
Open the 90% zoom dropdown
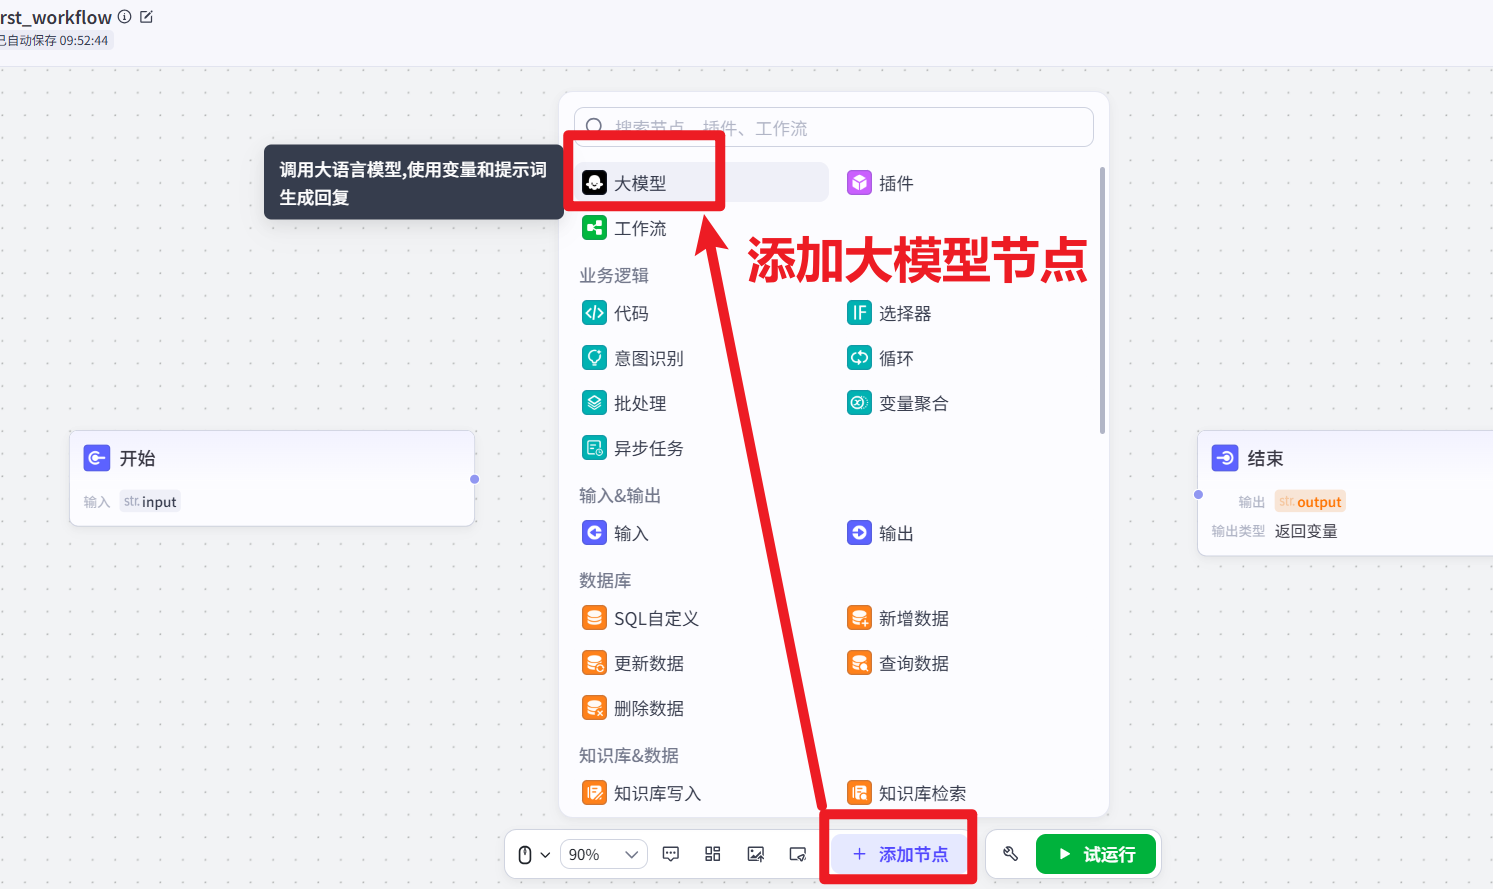(x=604, y=854)
